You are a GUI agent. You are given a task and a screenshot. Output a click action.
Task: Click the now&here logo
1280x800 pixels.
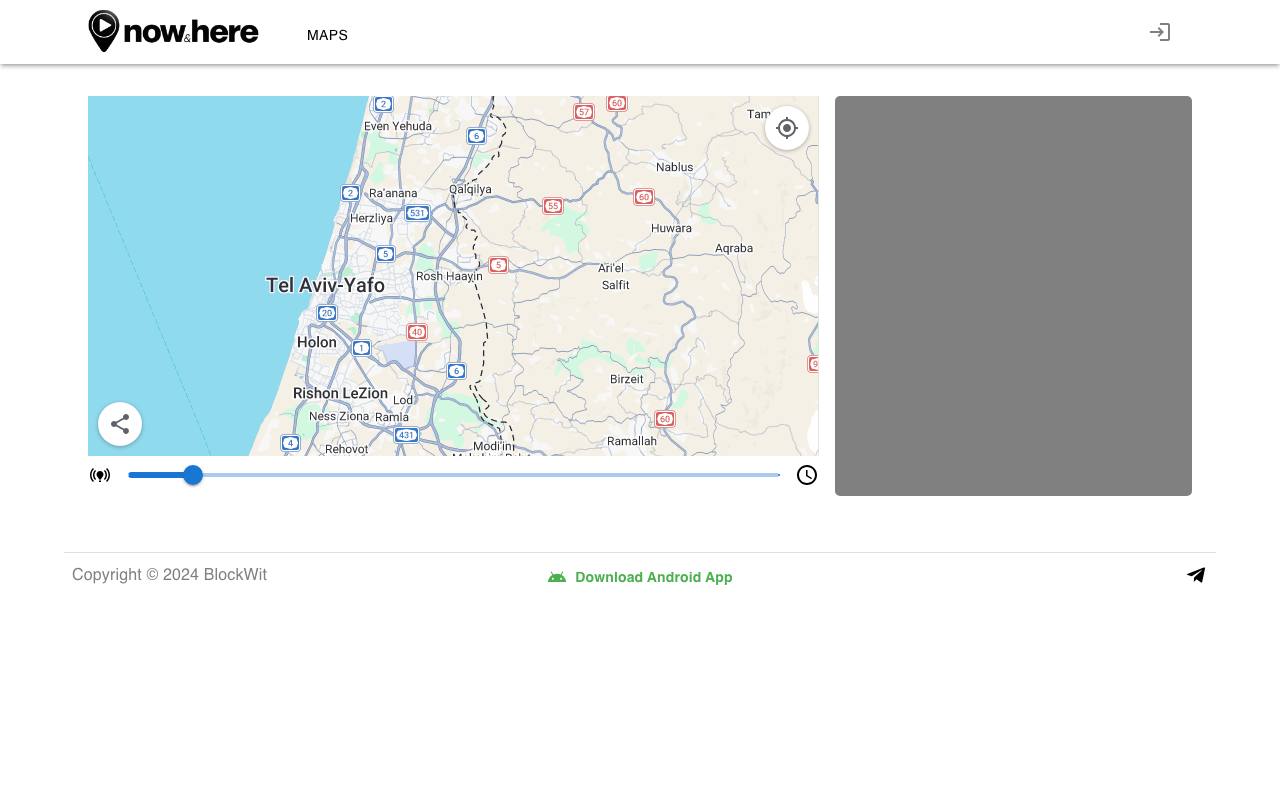tap(173, 31)
